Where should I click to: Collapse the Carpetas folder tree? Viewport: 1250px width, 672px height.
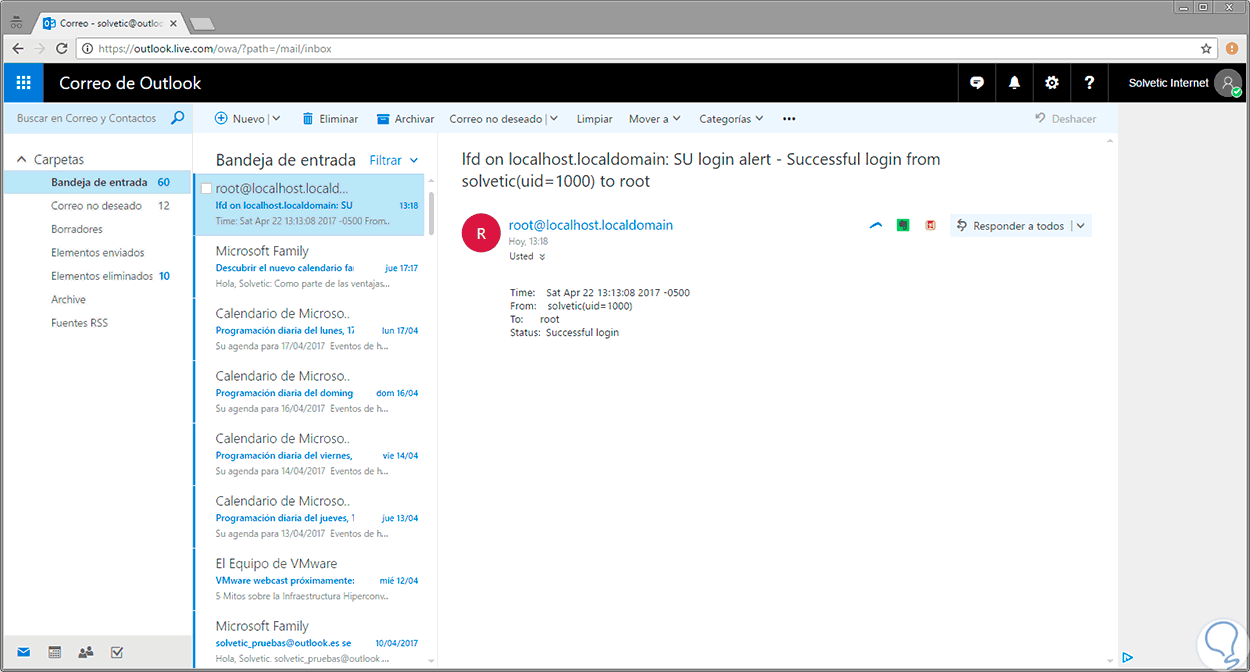(x=22, y=160)
